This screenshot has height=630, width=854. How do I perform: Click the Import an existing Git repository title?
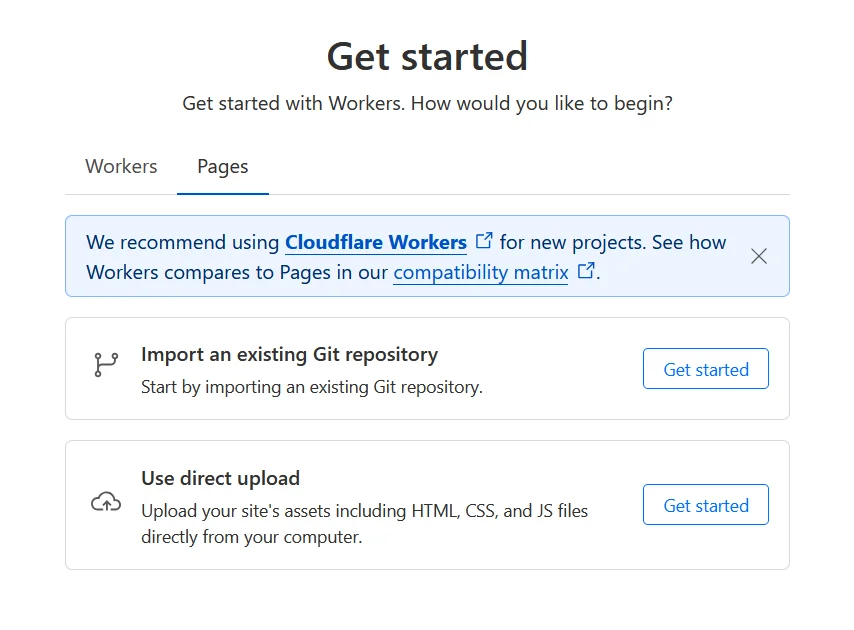coord(289,354)
